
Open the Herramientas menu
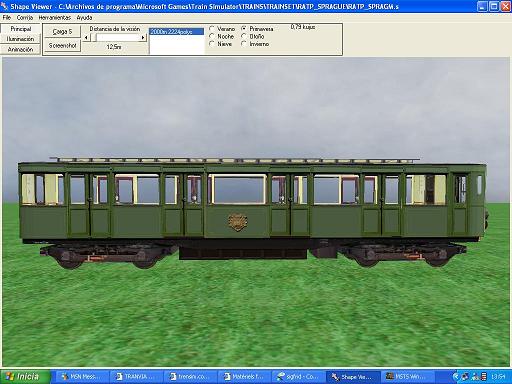pos(55,17)
